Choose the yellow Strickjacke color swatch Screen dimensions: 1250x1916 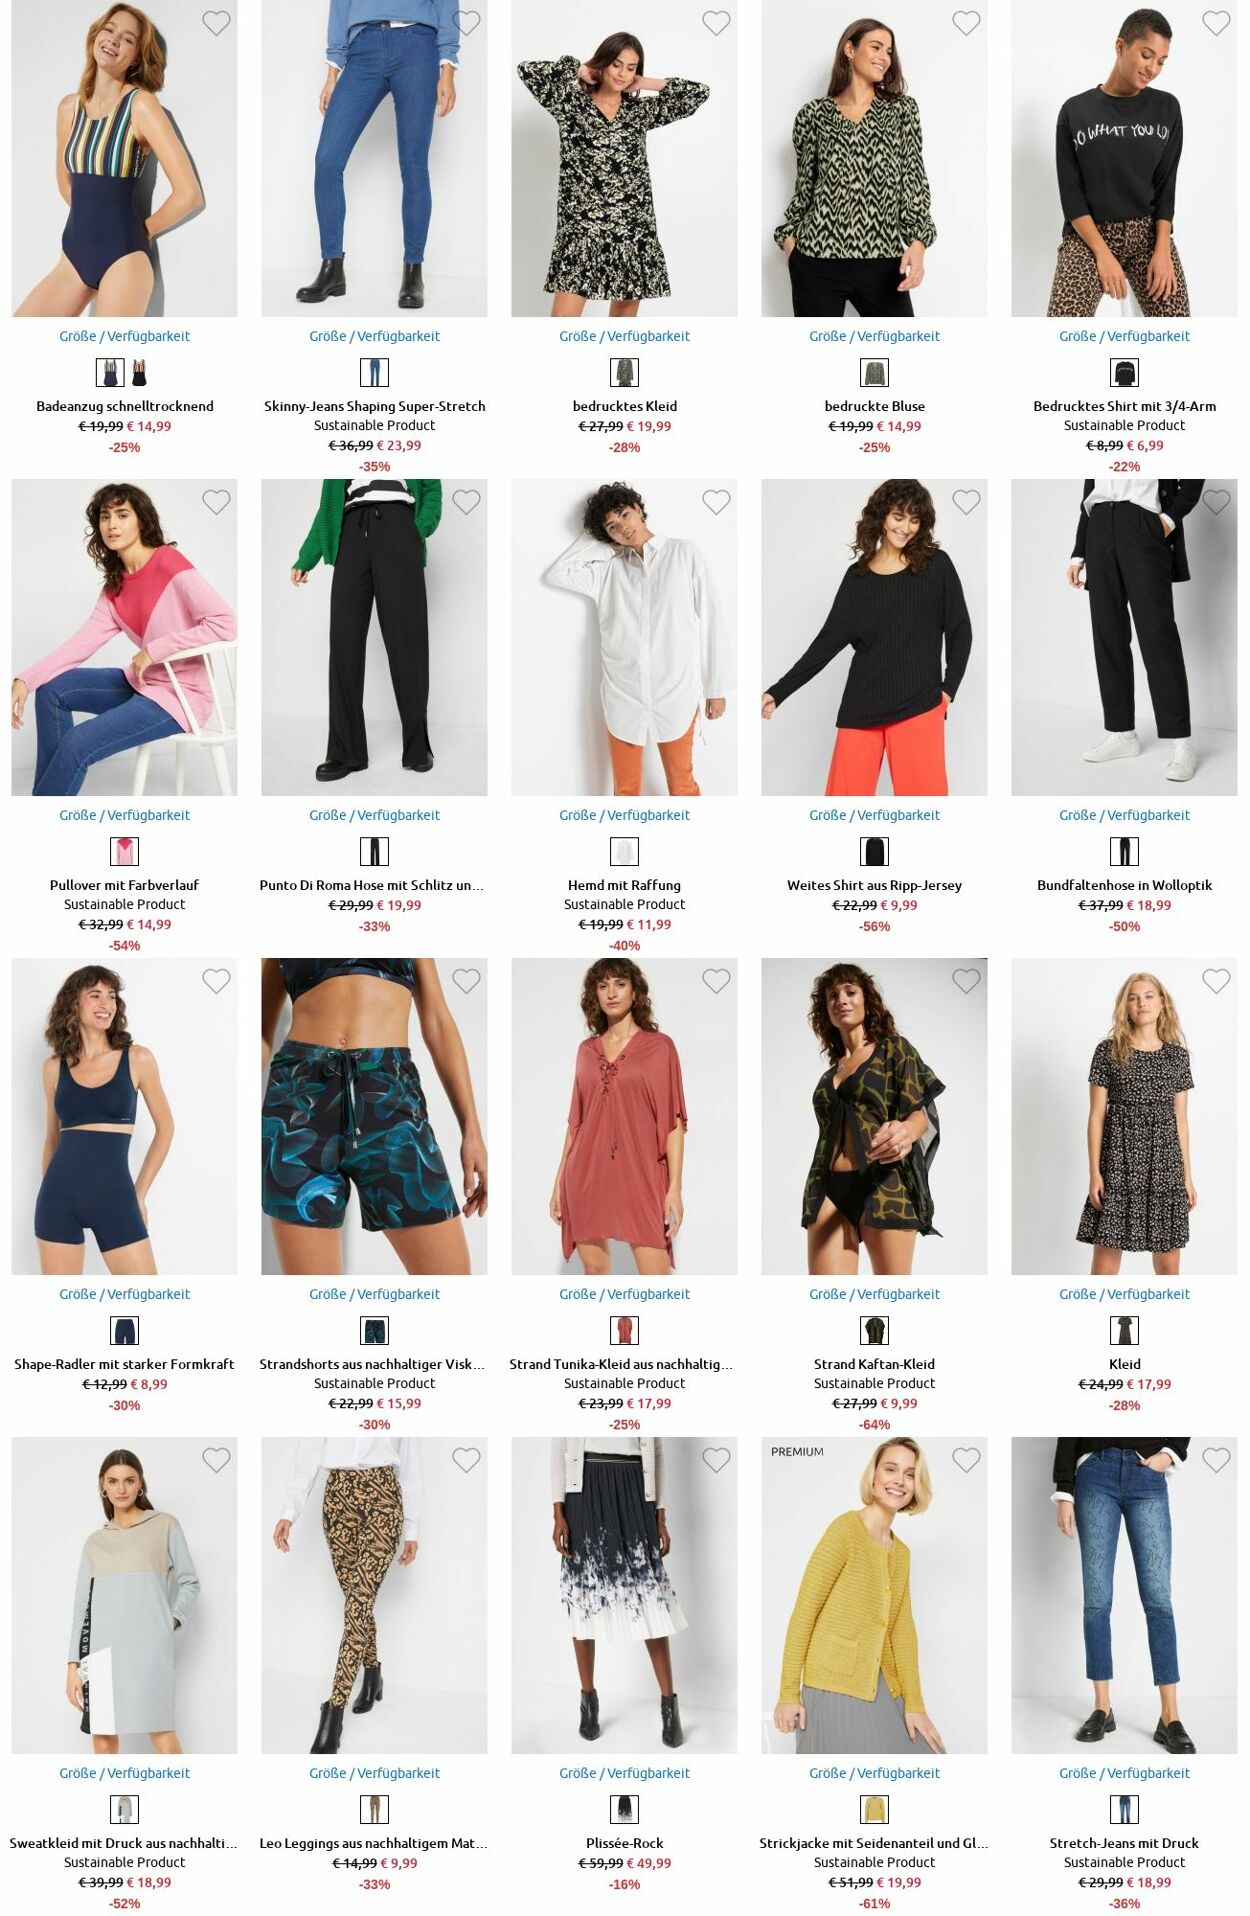click(x=874, y=1810)
